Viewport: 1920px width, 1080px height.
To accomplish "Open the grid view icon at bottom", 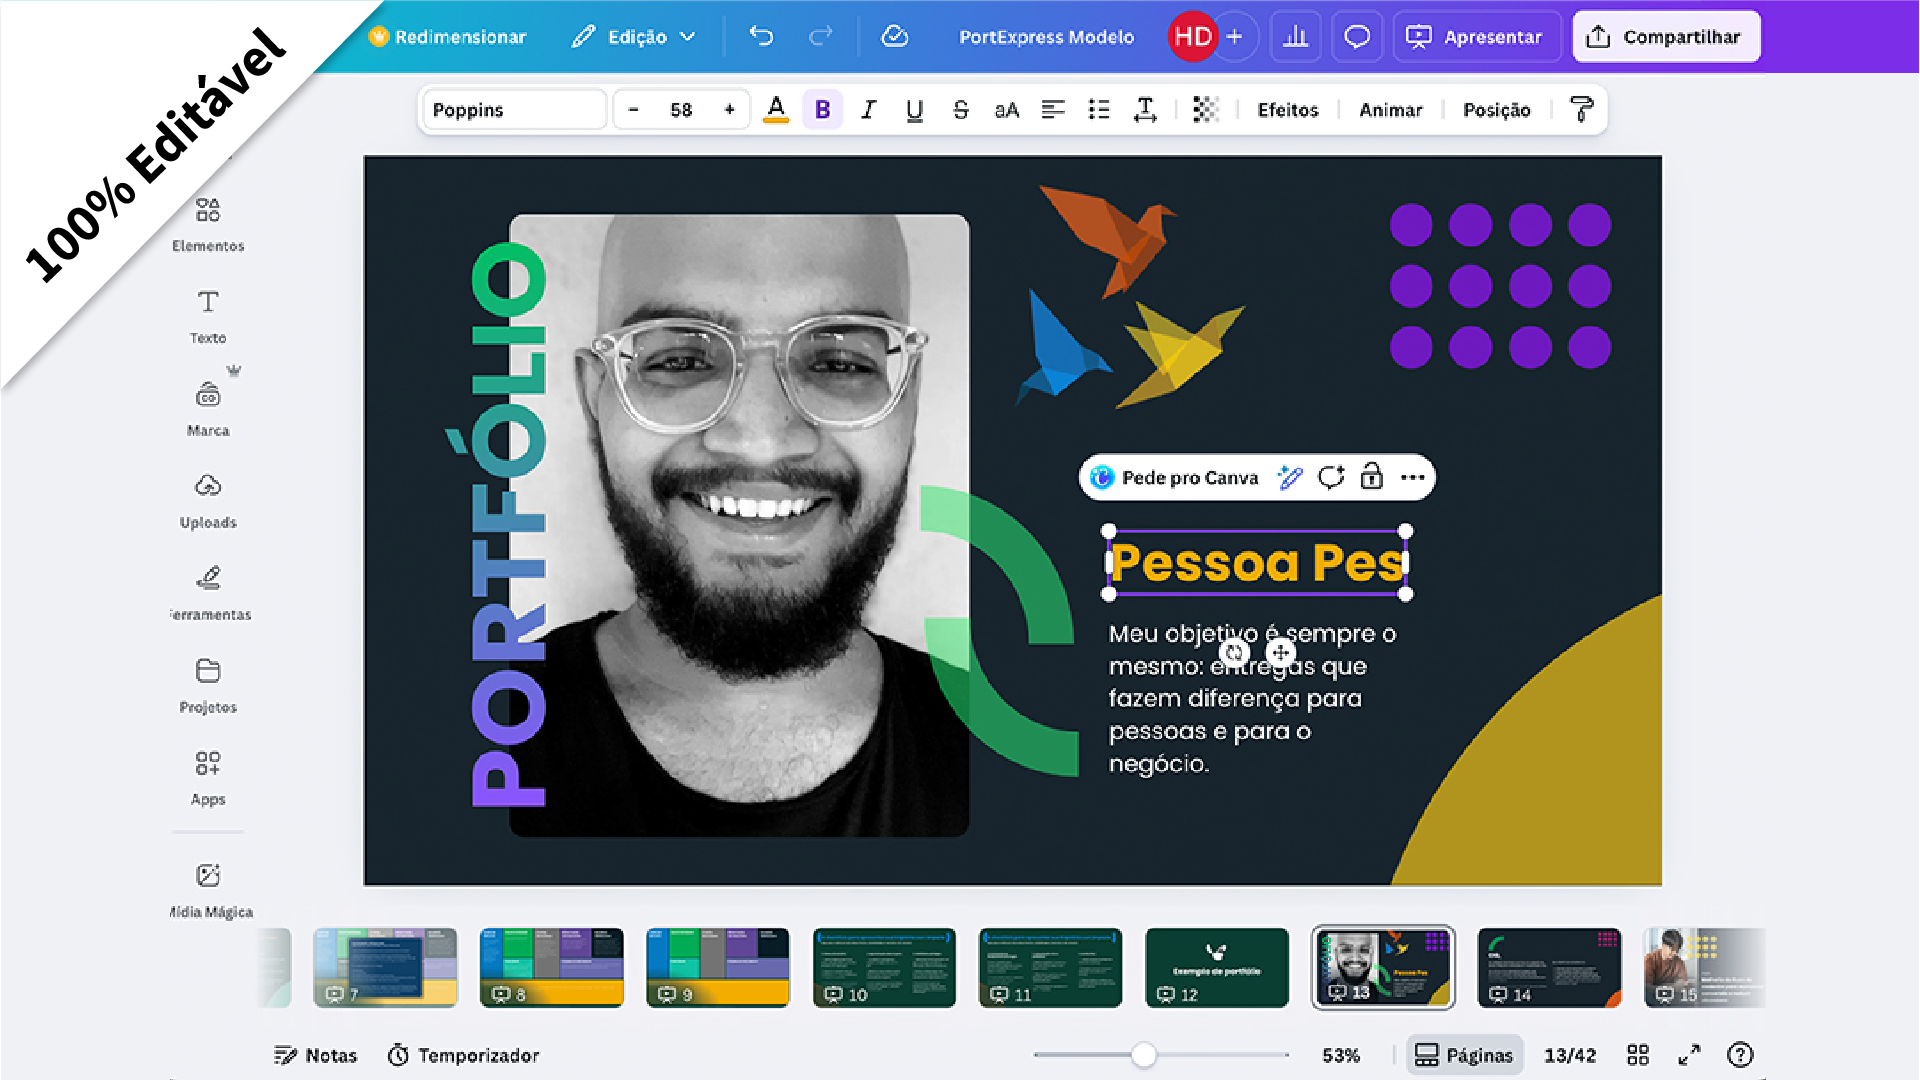I will (1638, 1055).
